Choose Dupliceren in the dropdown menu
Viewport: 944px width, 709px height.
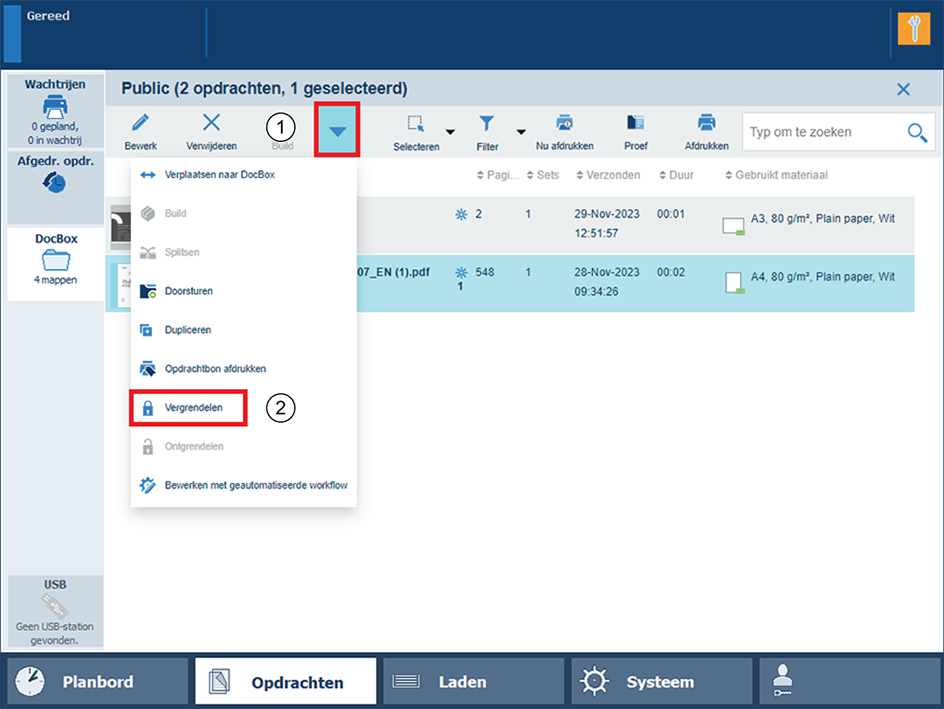pyautogui.click(x=188, y=330)
